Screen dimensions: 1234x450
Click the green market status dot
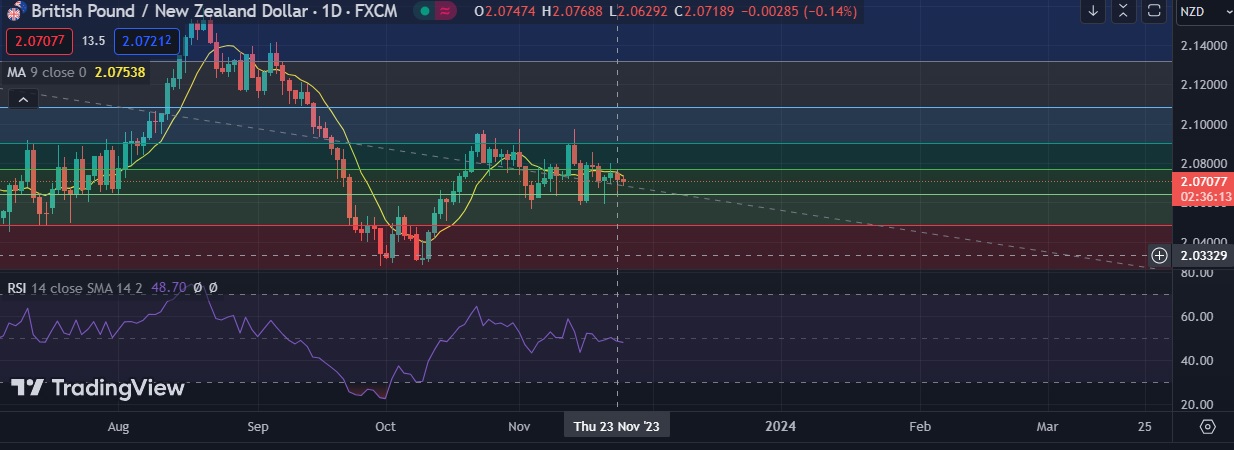pyautogui.click(x=424, y=11)
